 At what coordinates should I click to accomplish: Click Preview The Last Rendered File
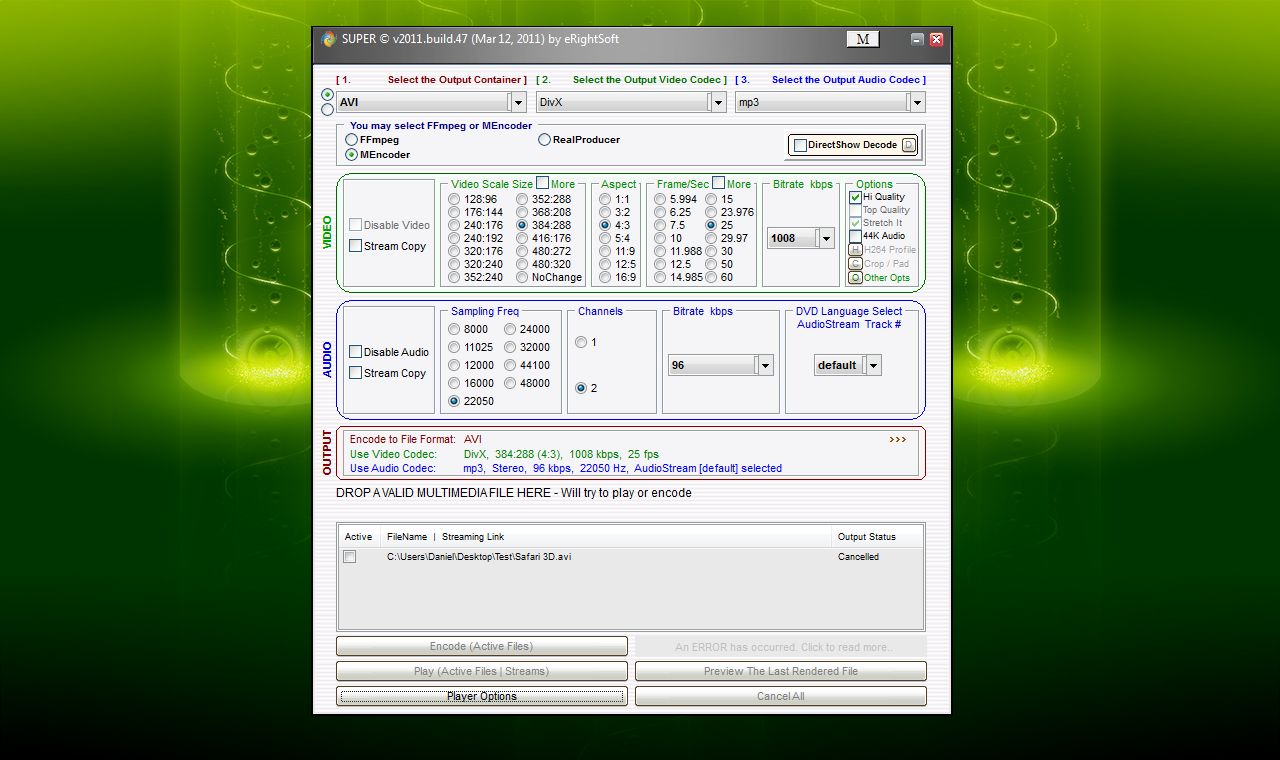point(780,671)
